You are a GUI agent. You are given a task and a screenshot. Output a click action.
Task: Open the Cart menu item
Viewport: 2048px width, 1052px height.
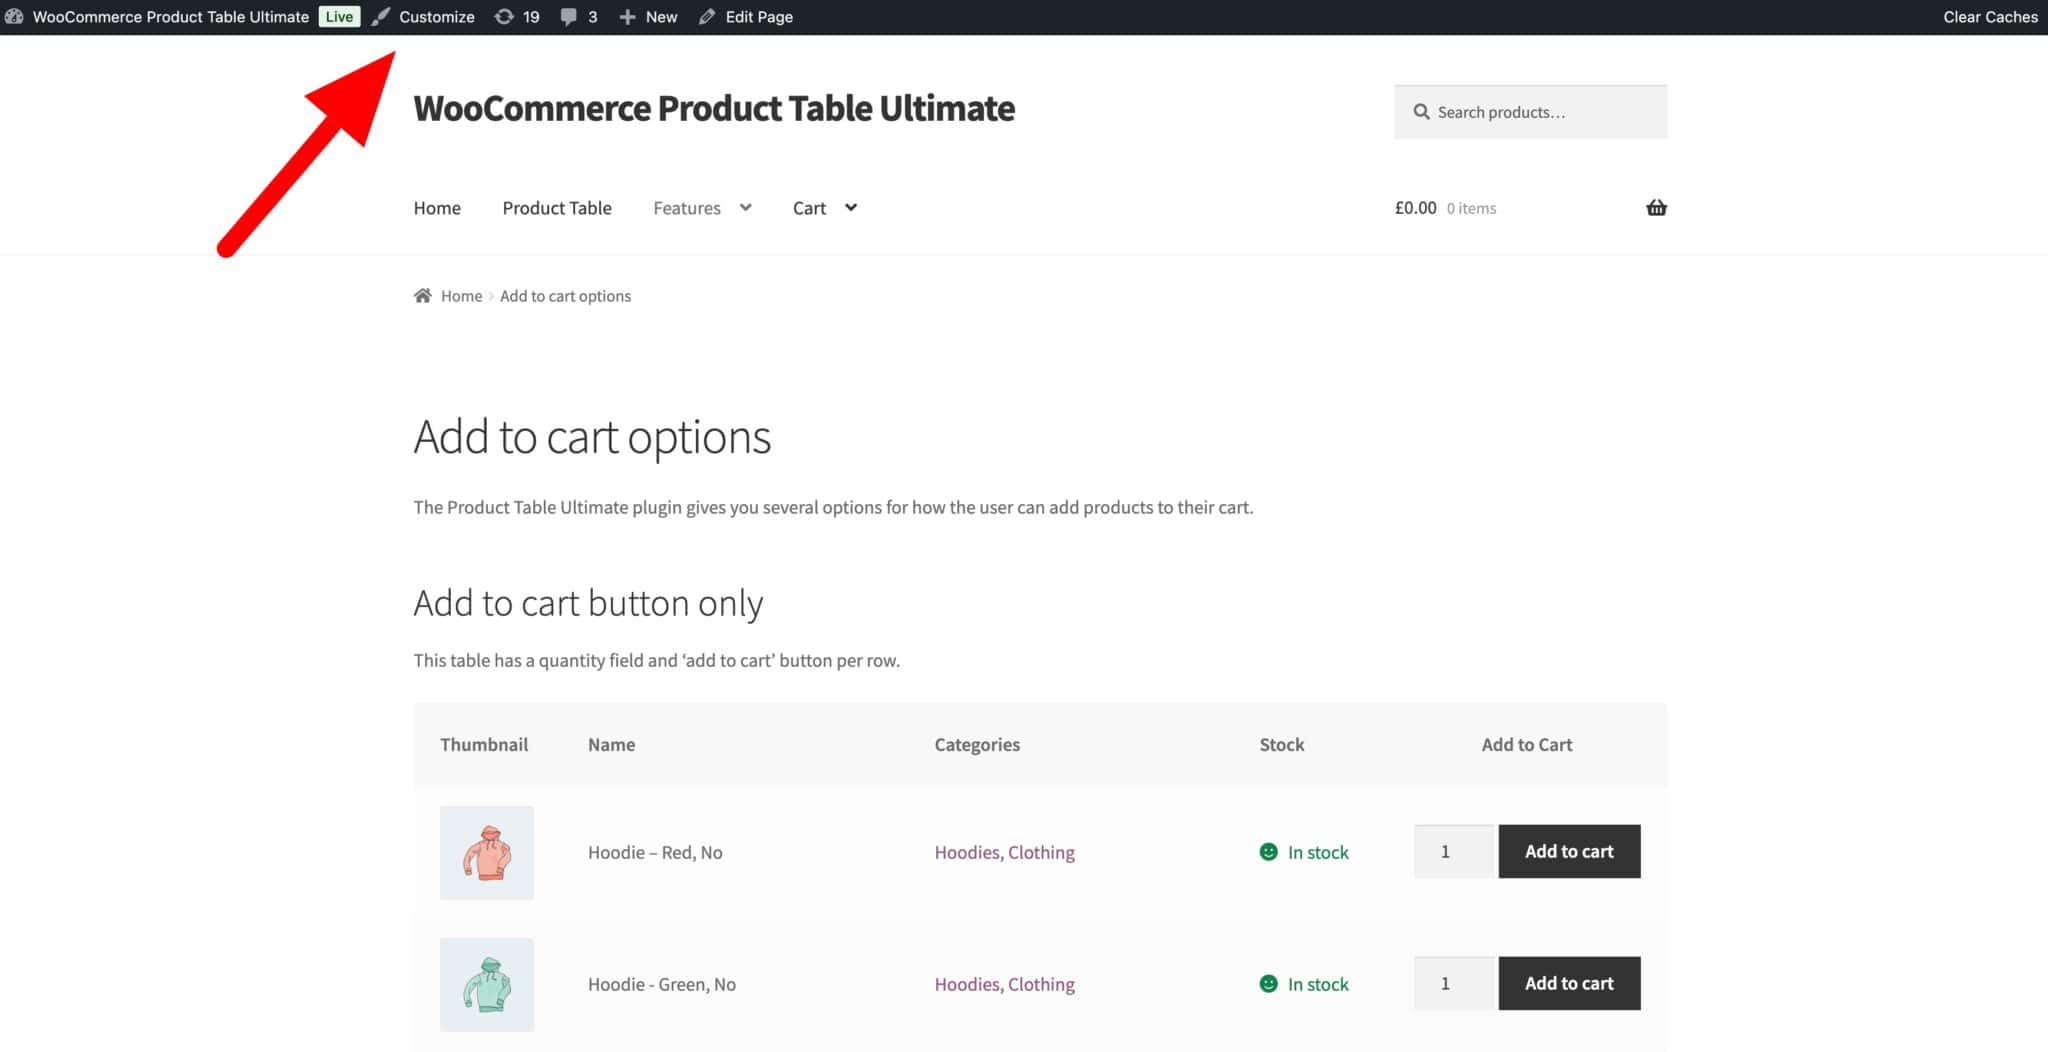pos(809,208)
